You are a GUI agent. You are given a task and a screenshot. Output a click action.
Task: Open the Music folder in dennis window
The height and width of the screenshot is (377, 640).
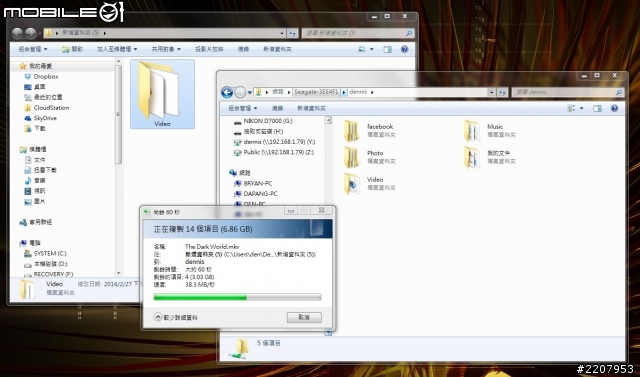click(x=489, y=130)
